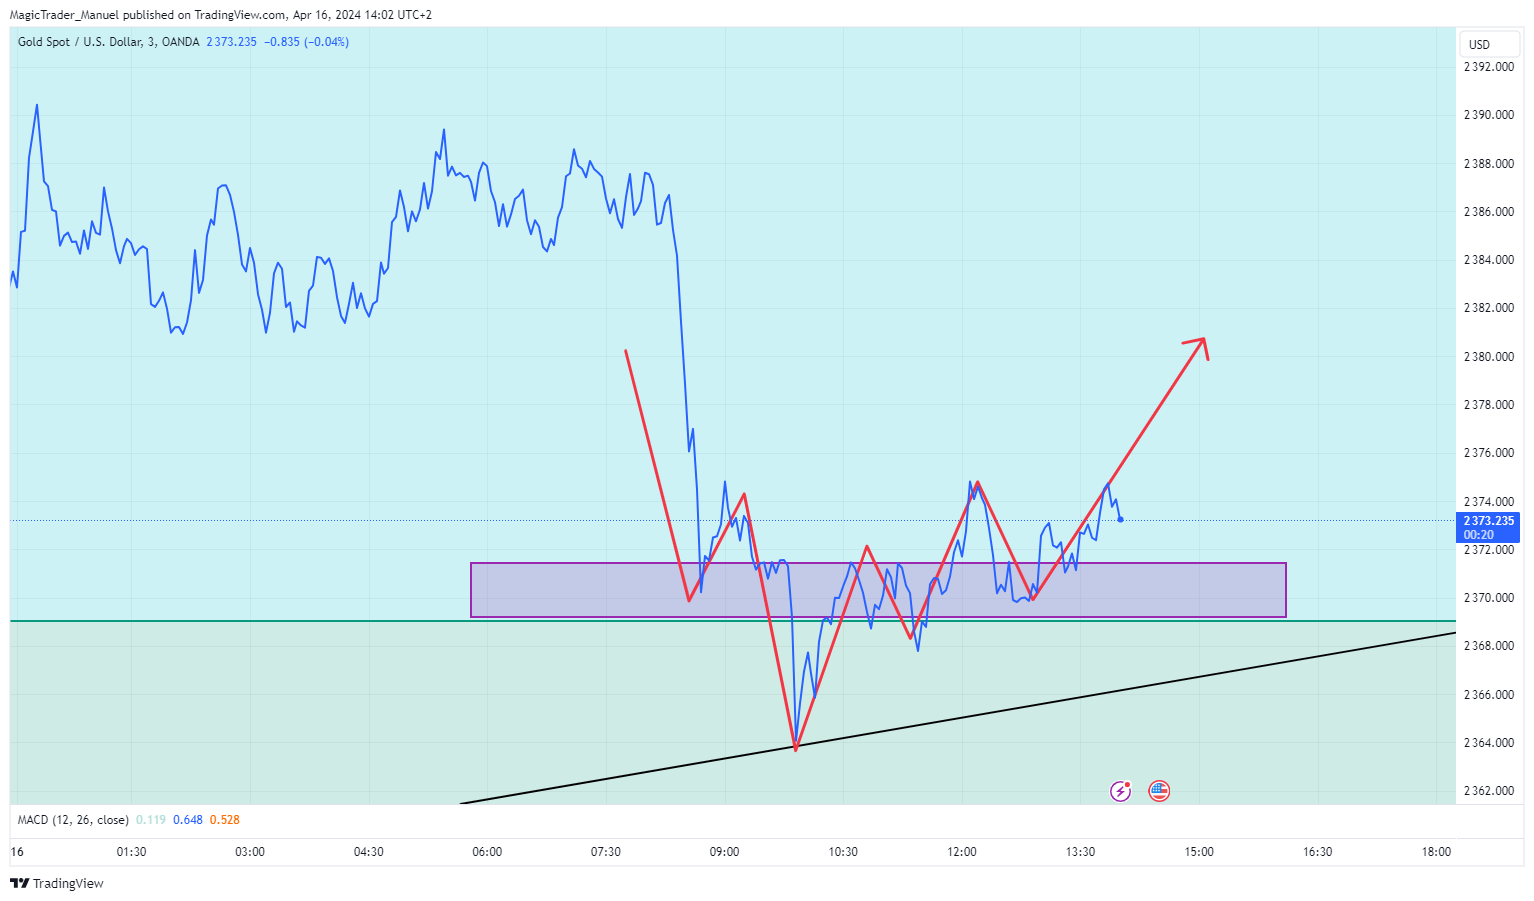Click the 'Gold Spot / U.S. Dollar, 3, OANDA' title

[x=108, y=42]
